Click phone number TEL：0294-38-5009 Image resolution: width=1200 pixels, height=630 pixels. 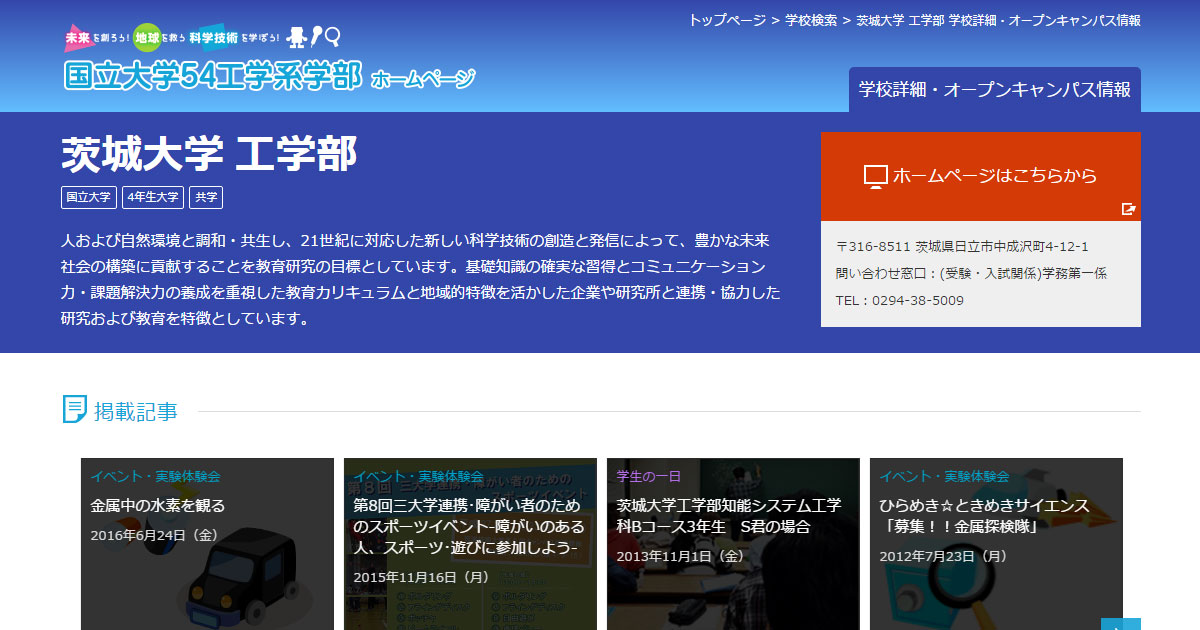900,300
